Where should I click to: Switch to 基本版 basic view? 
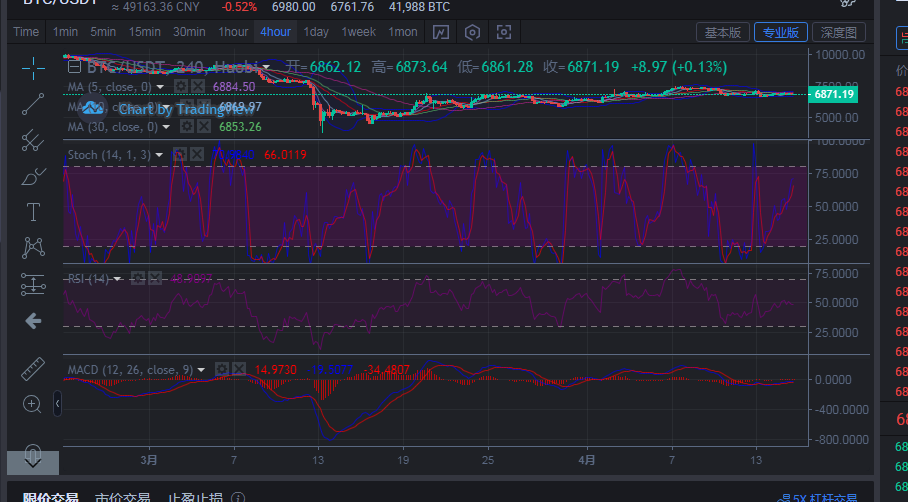[x=723, y=32]
